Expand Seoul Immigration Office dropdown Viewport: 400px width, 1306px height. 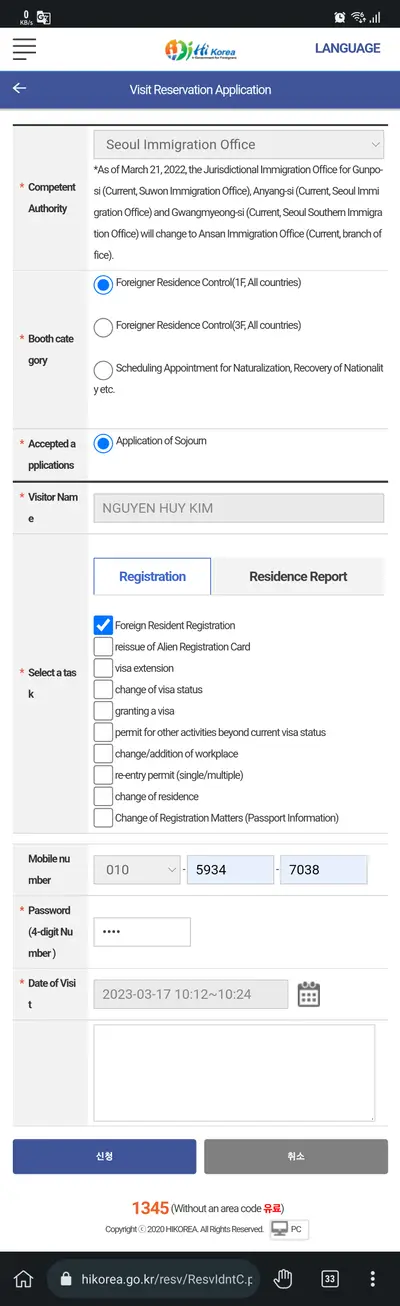point(238,145)
